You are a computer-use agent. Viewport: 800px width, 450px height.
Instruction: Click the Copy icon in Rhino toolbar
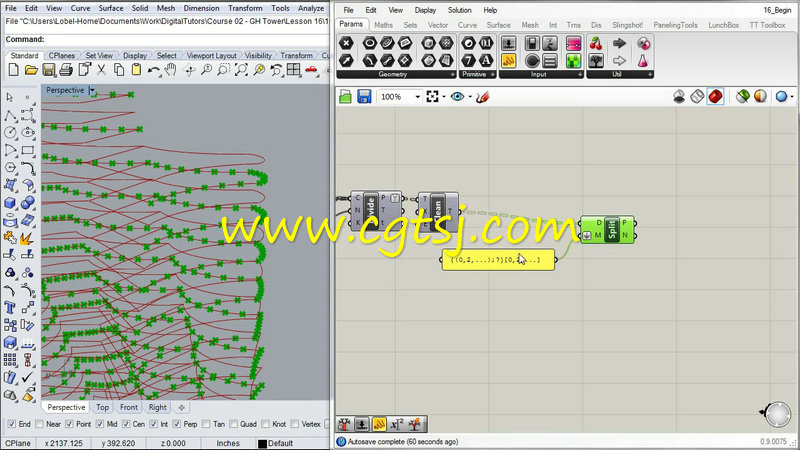[119, 70]
